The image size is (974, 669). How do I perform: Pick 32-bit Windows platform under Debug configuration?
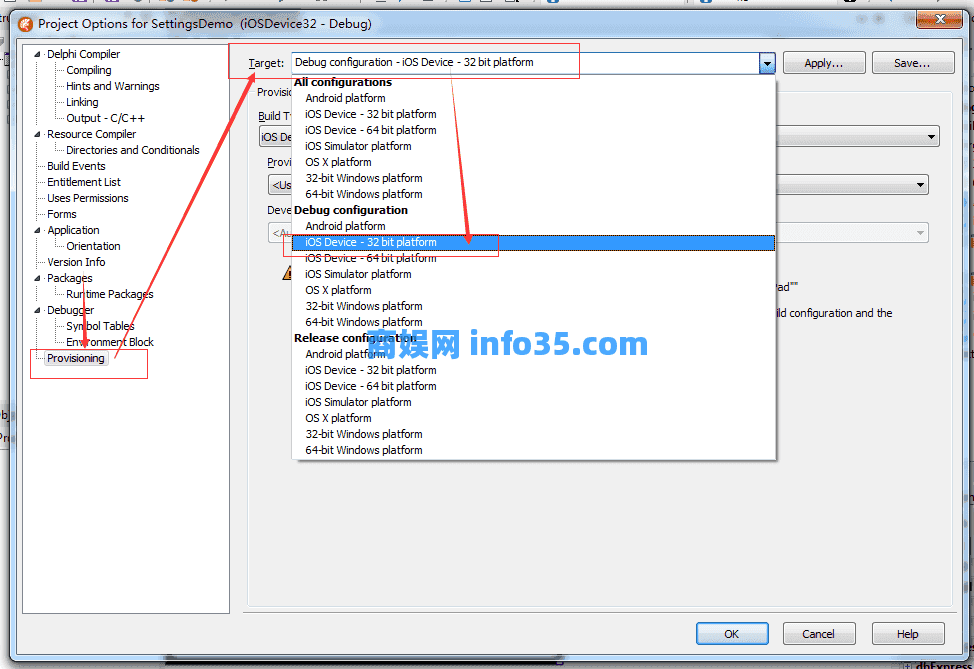click(534, 306)
